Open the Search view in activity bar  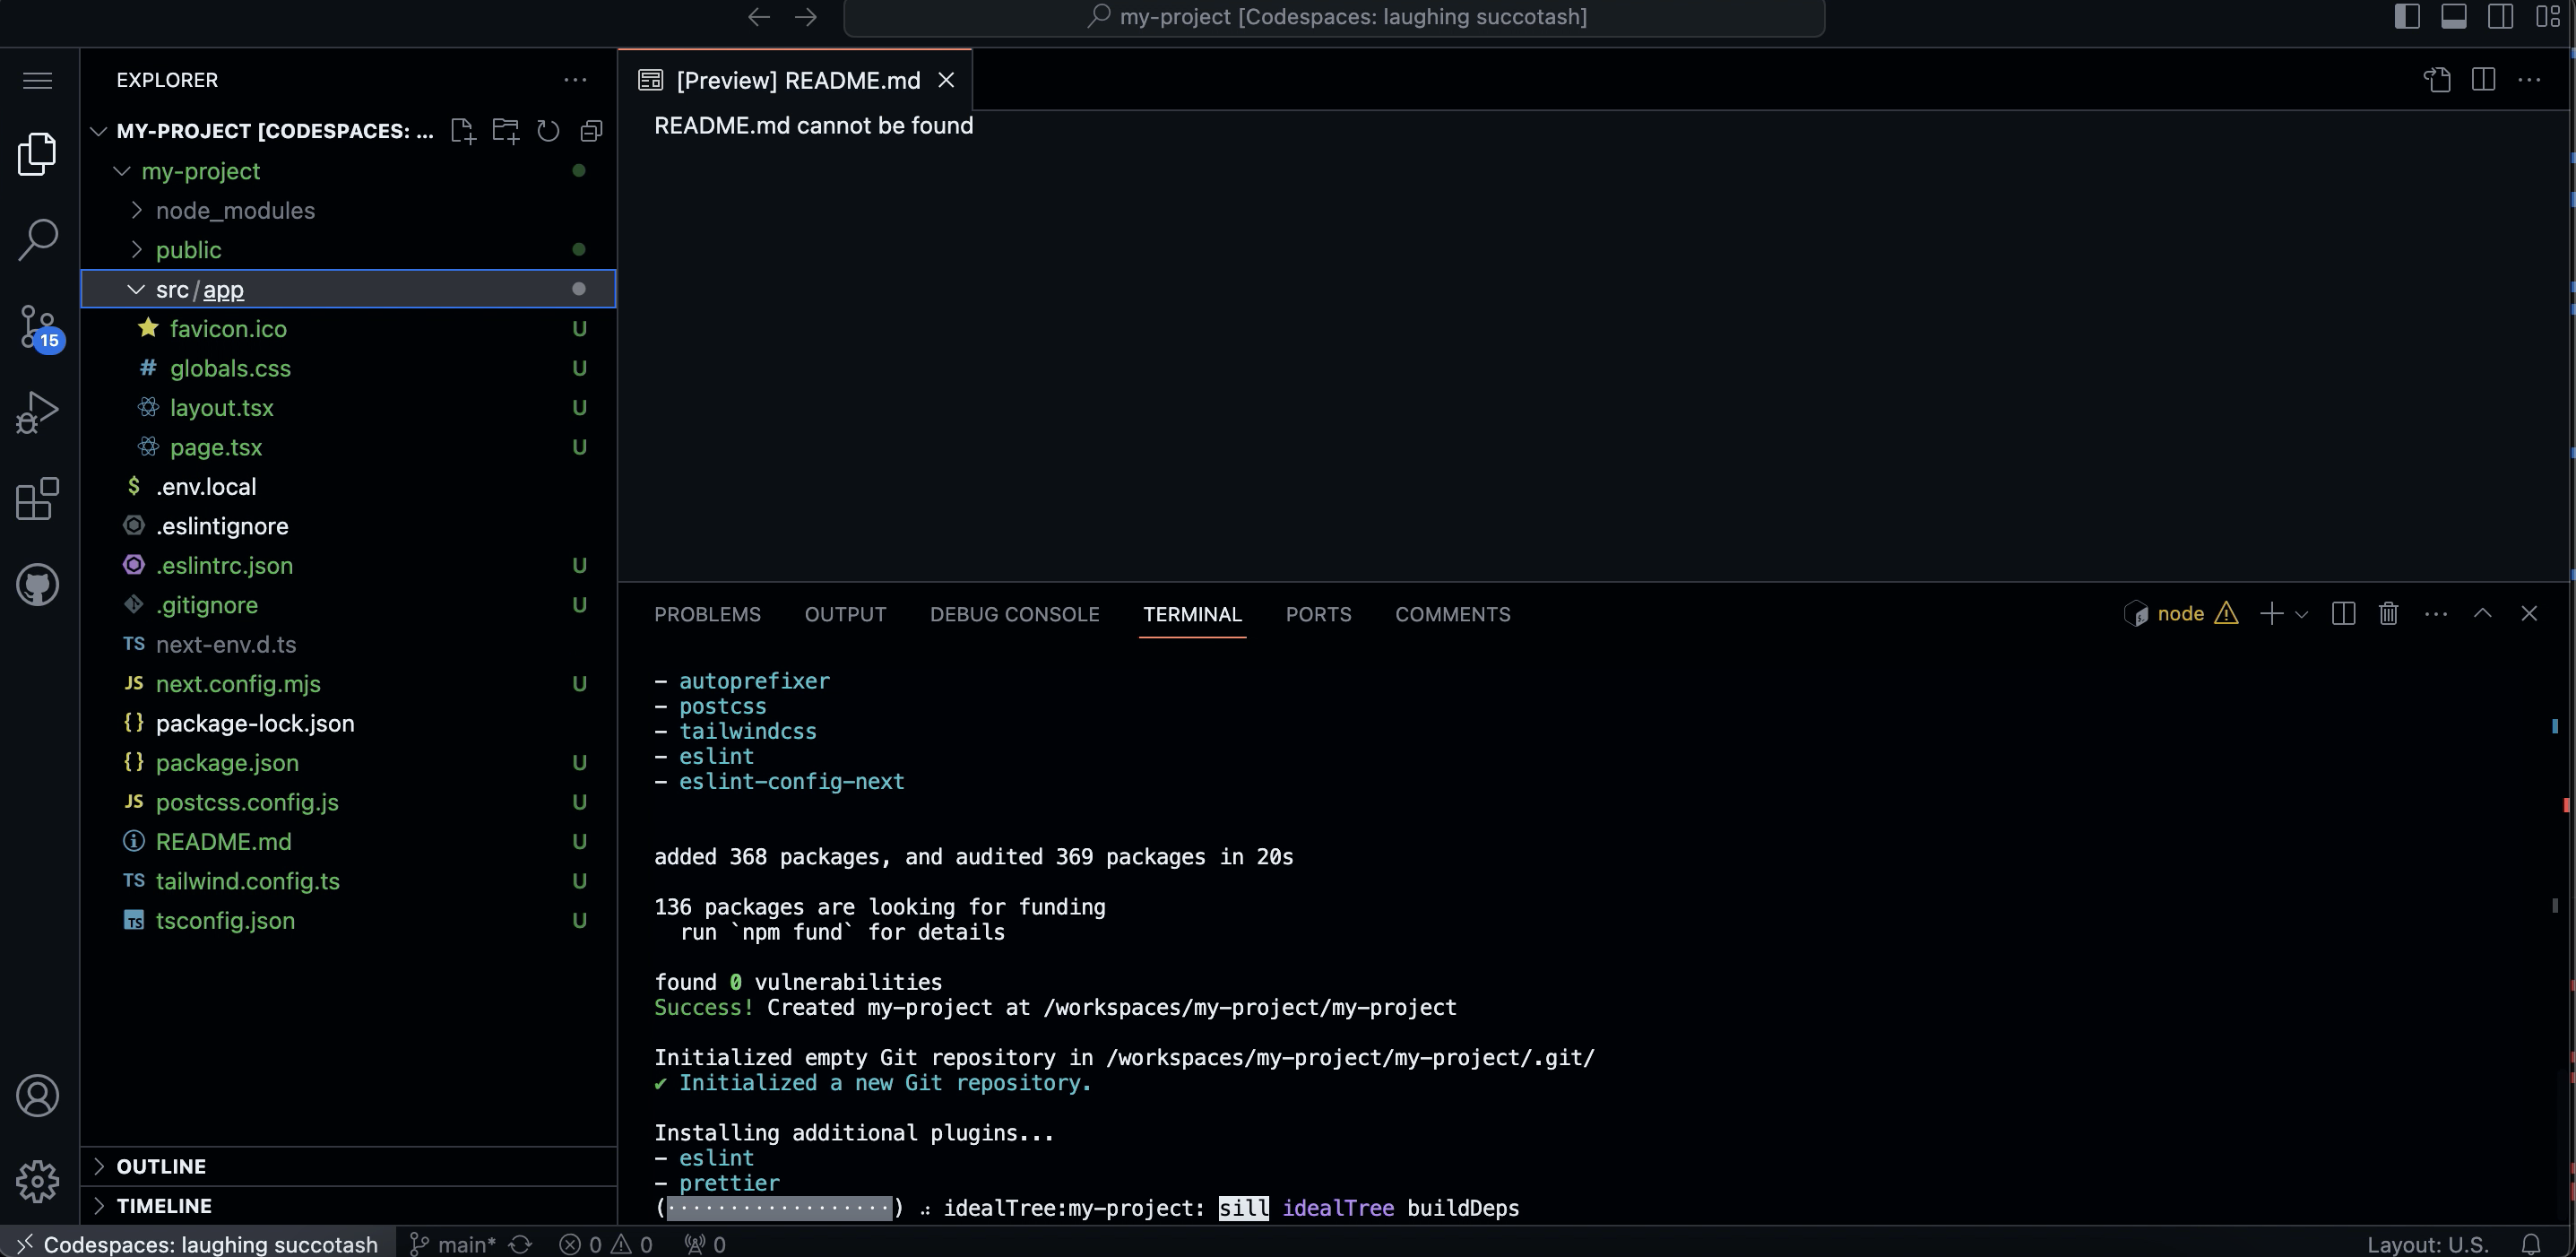coord(38,240)
